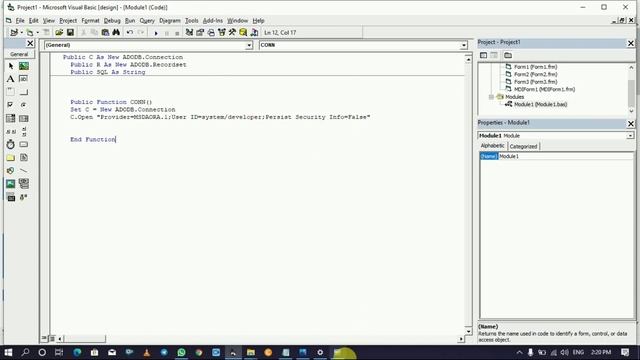
Task: Click the code window horizontal scrollbar thumb
Action: (84, 339)
